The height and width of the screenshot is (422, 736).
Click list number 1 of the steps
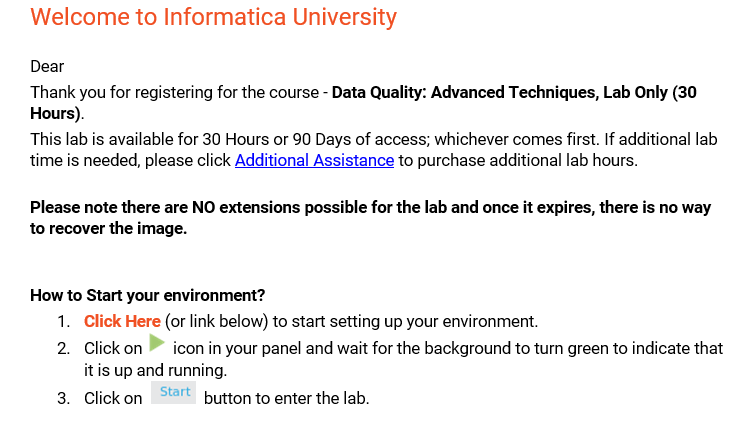[63, 321]
